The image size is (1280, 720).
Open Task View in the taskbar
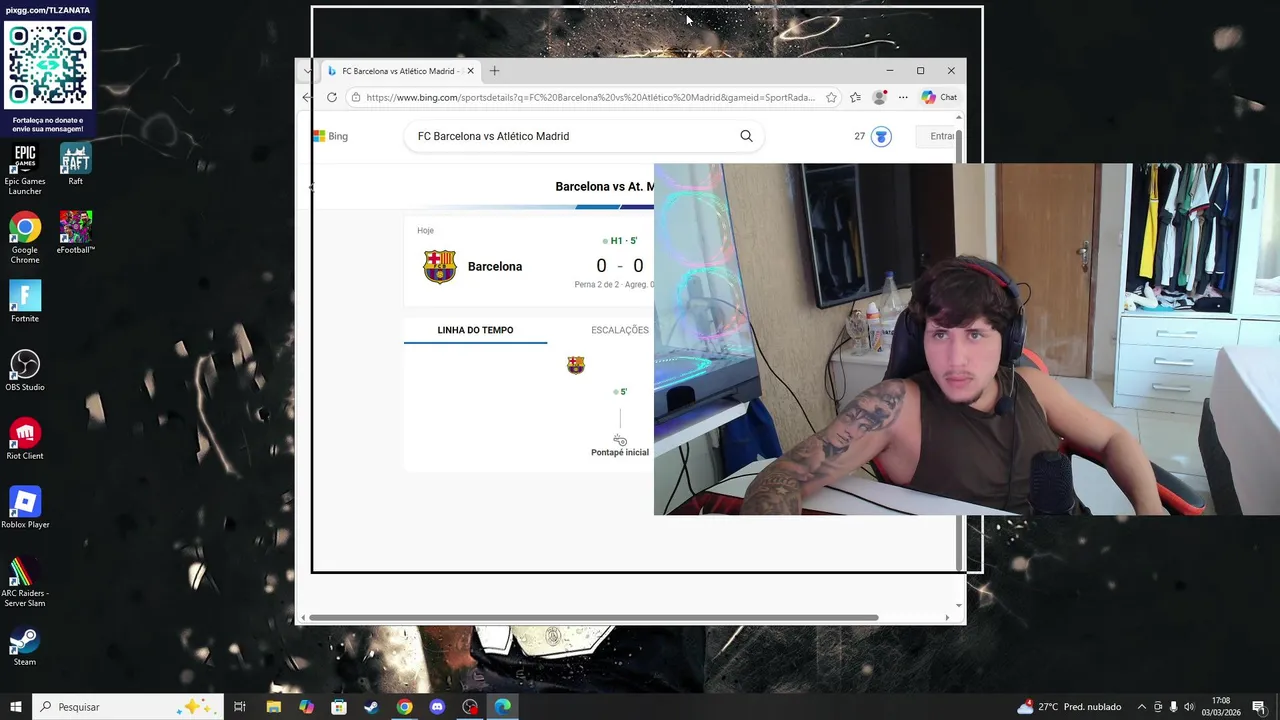pos(240,707)
